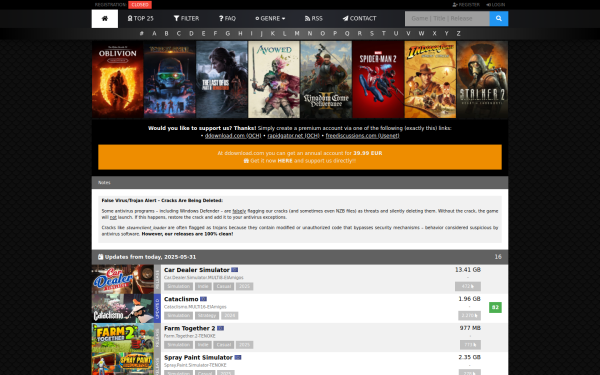
Task: Follow the rapidgator.net (OCH) link
Action: coord(293,136)
